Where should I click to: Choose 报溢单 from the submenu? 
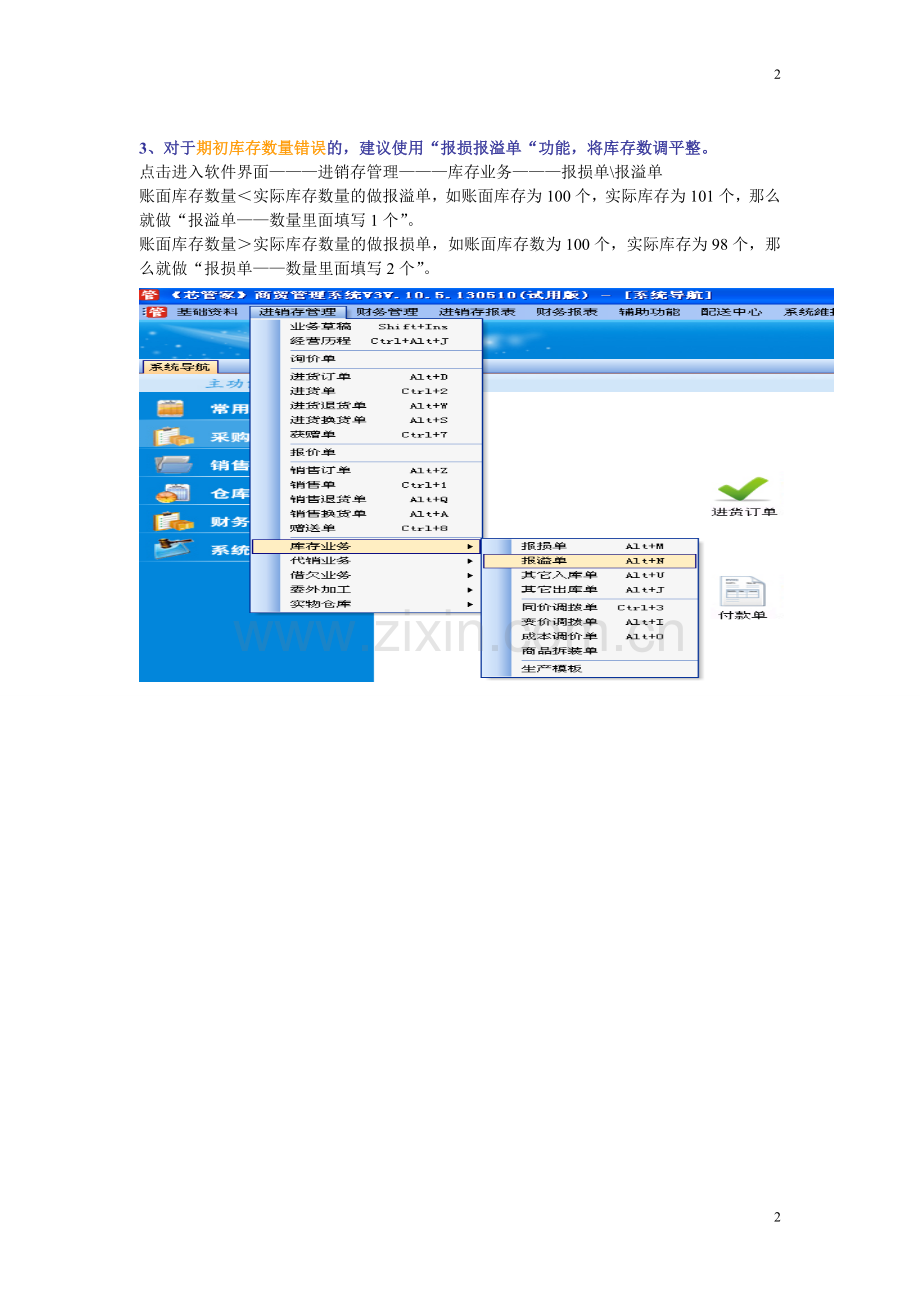pos(589,561)
